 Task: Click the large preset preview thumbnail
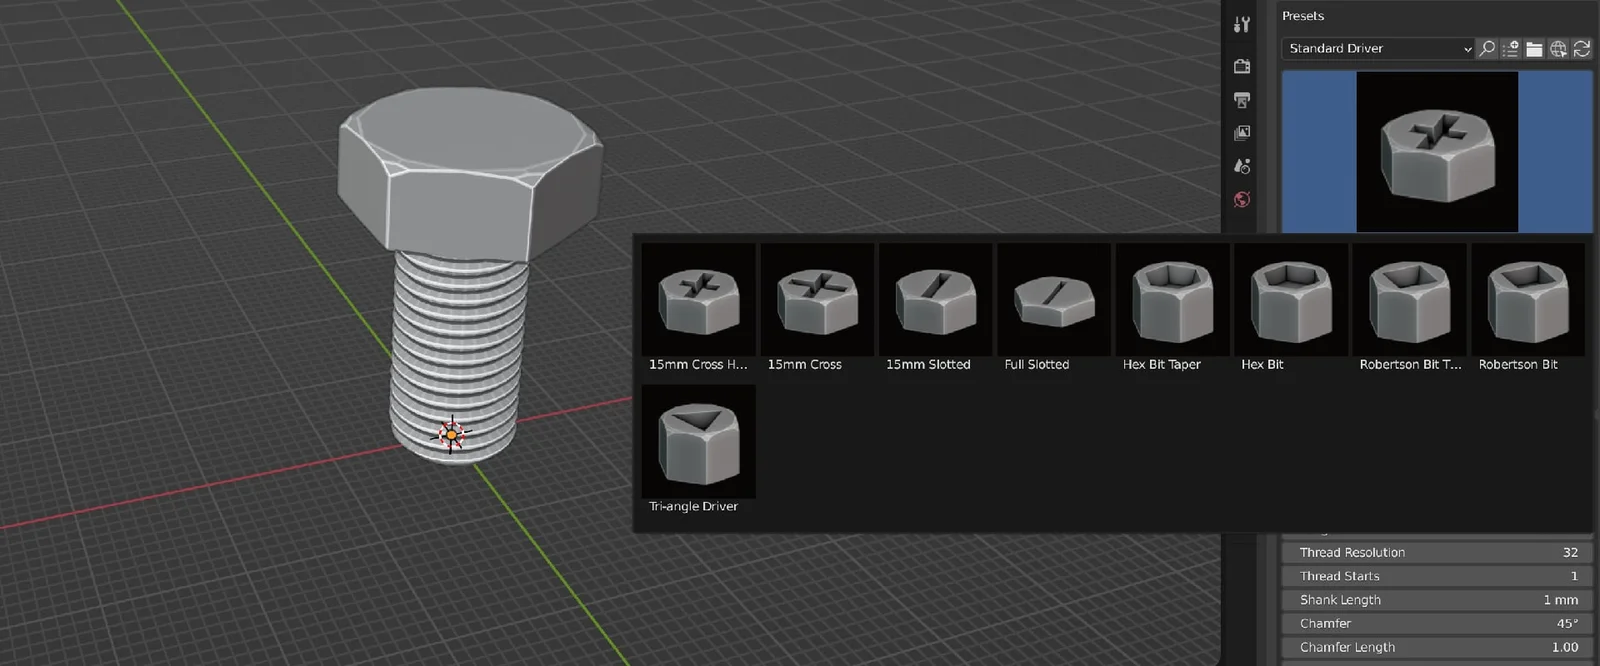tap(1437, 151)
